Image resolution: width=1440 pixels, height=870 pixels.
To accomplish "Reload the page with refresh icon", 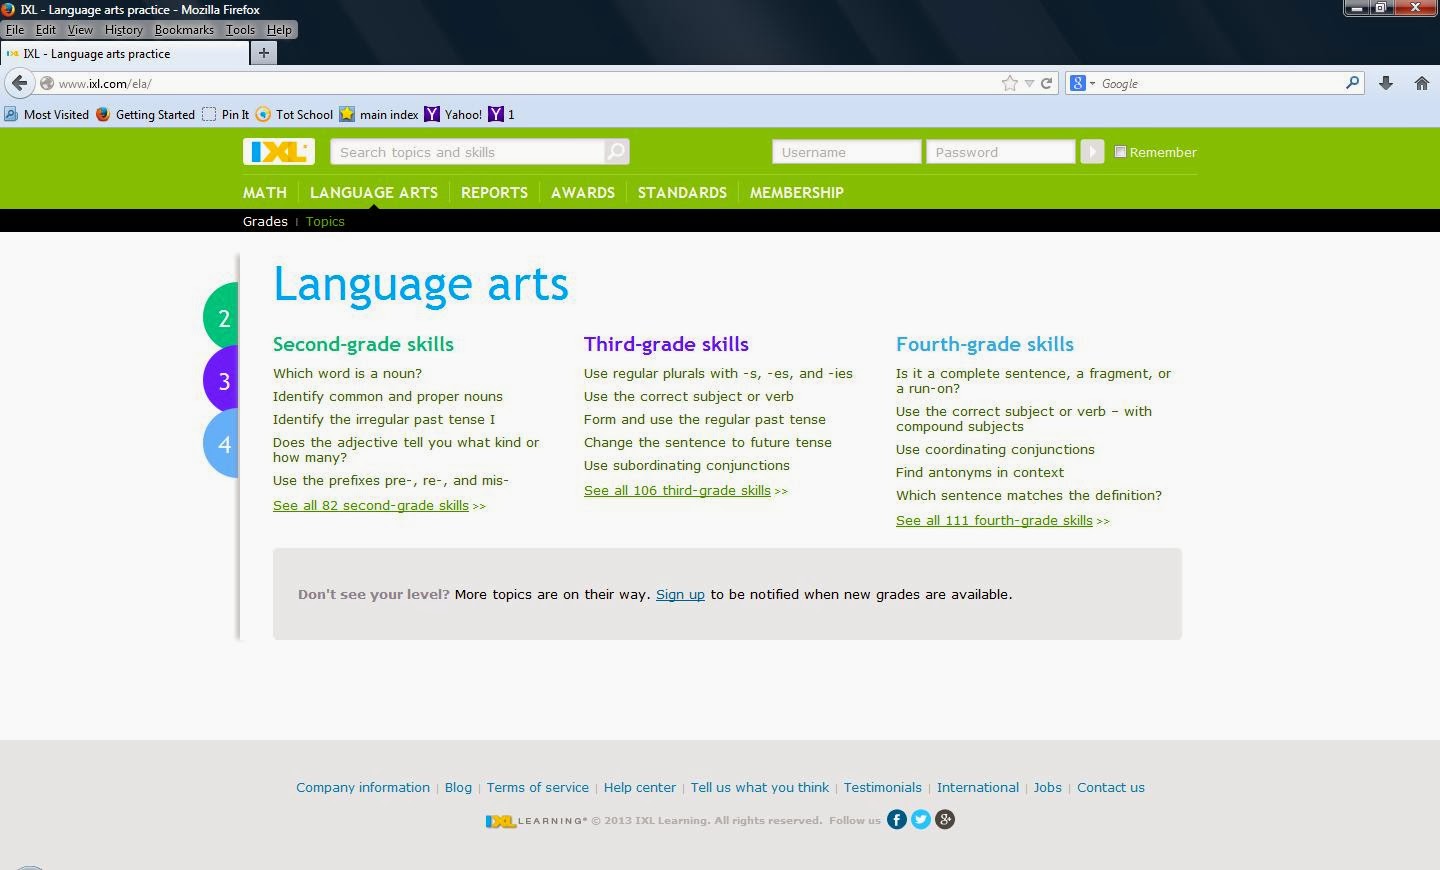I will point(1047,84).
